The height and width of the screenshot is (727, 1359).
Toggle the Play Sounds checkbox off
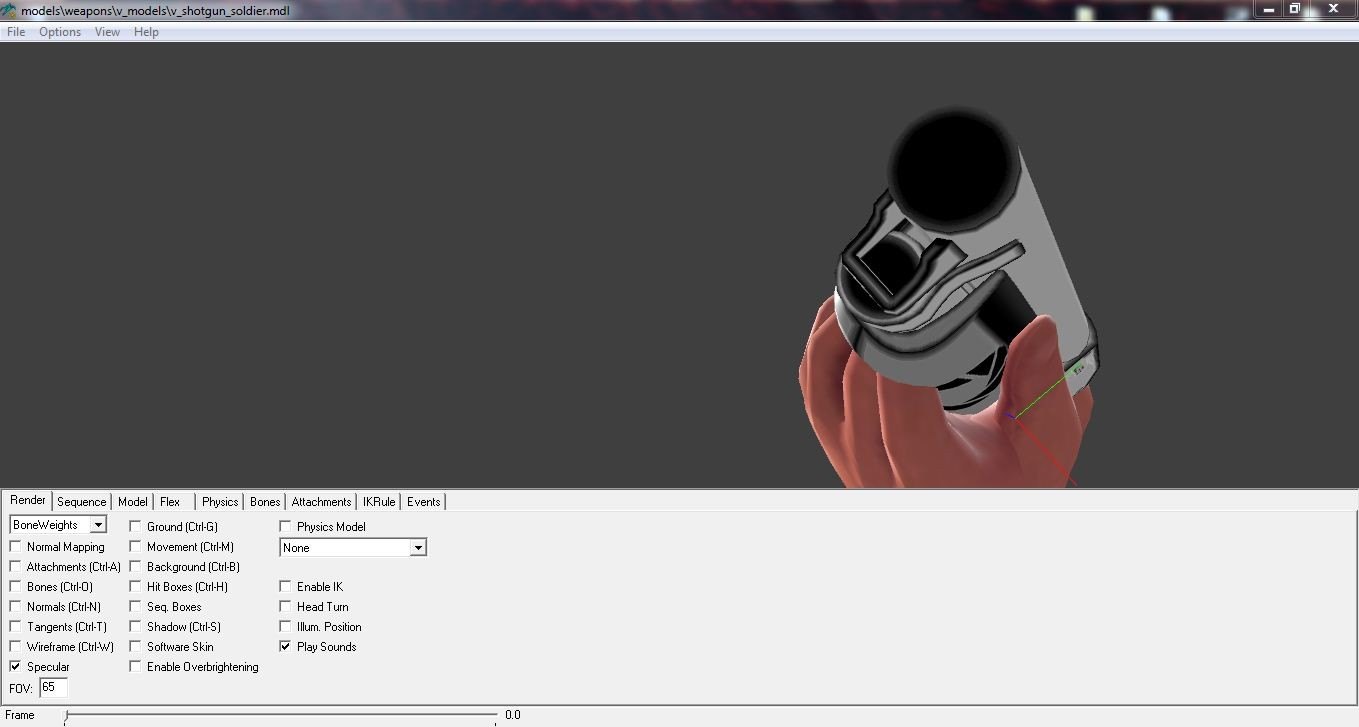pyautogui.click(x=285, y=647)
